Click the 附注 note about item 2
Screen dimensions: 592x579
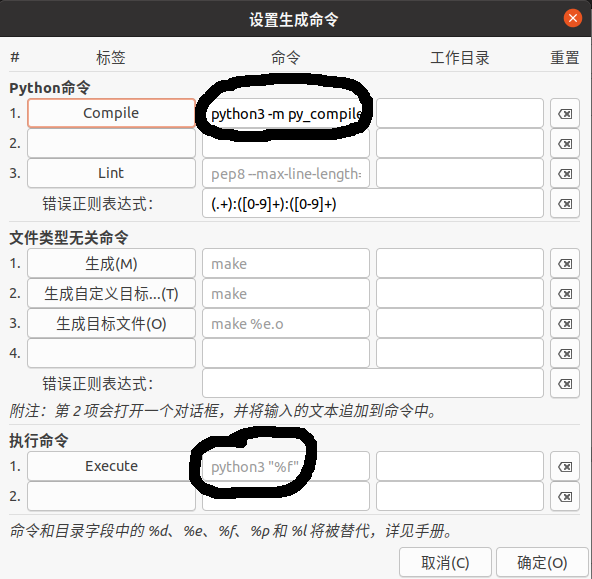[223, 411]
